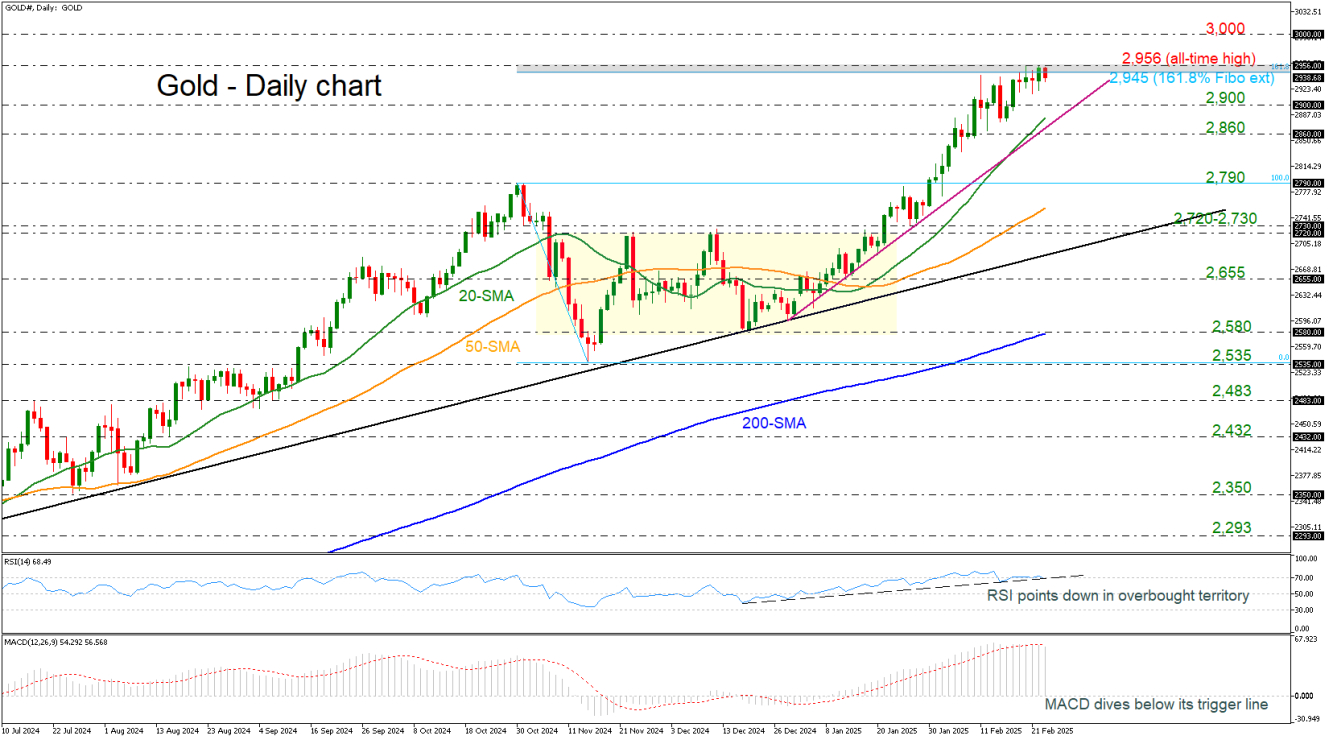Click the '2,956 (all-time high)' label
Viewport: 1332px width, 740px height.
coord(1188,59)
